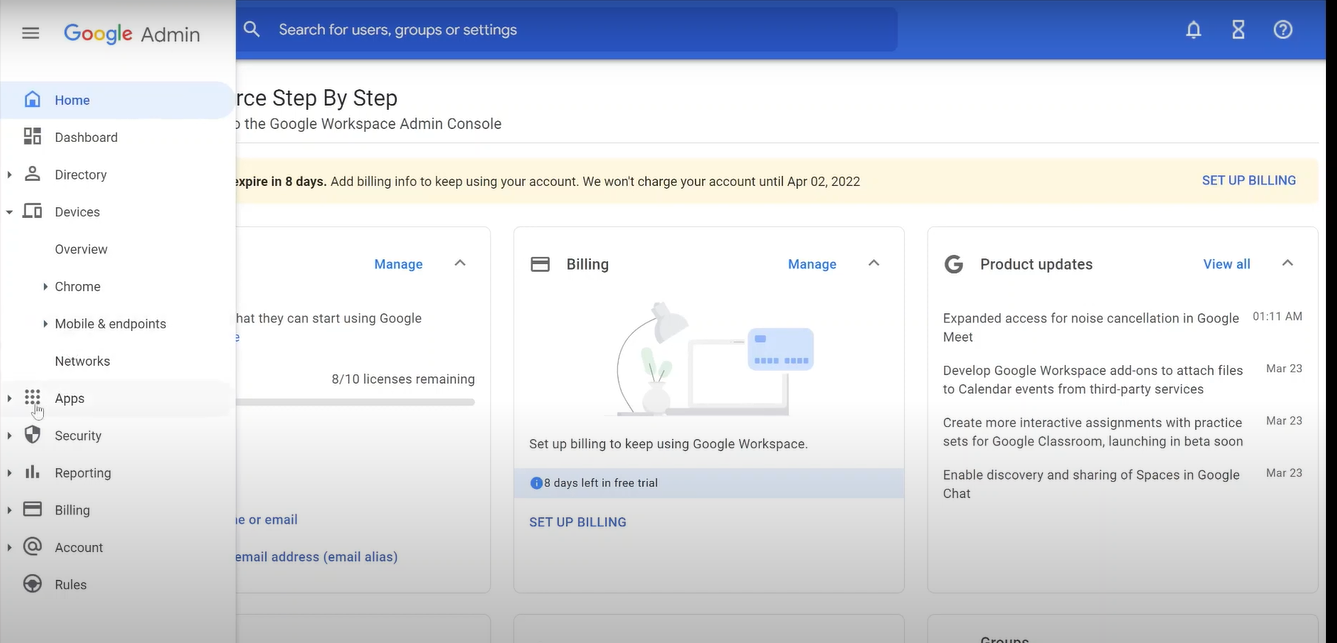The image size is (1337, 643).
Task: Click SET UP BILLING in the yellow banner
Action: (1249, 181)
